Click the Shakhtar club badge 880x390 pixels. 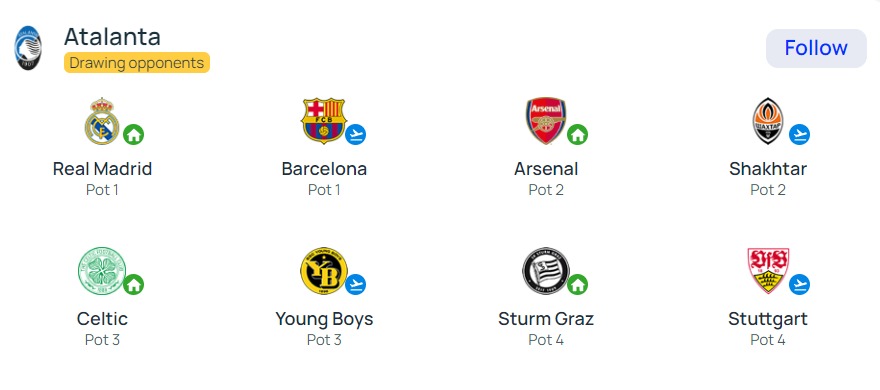[x=767, y=121]
